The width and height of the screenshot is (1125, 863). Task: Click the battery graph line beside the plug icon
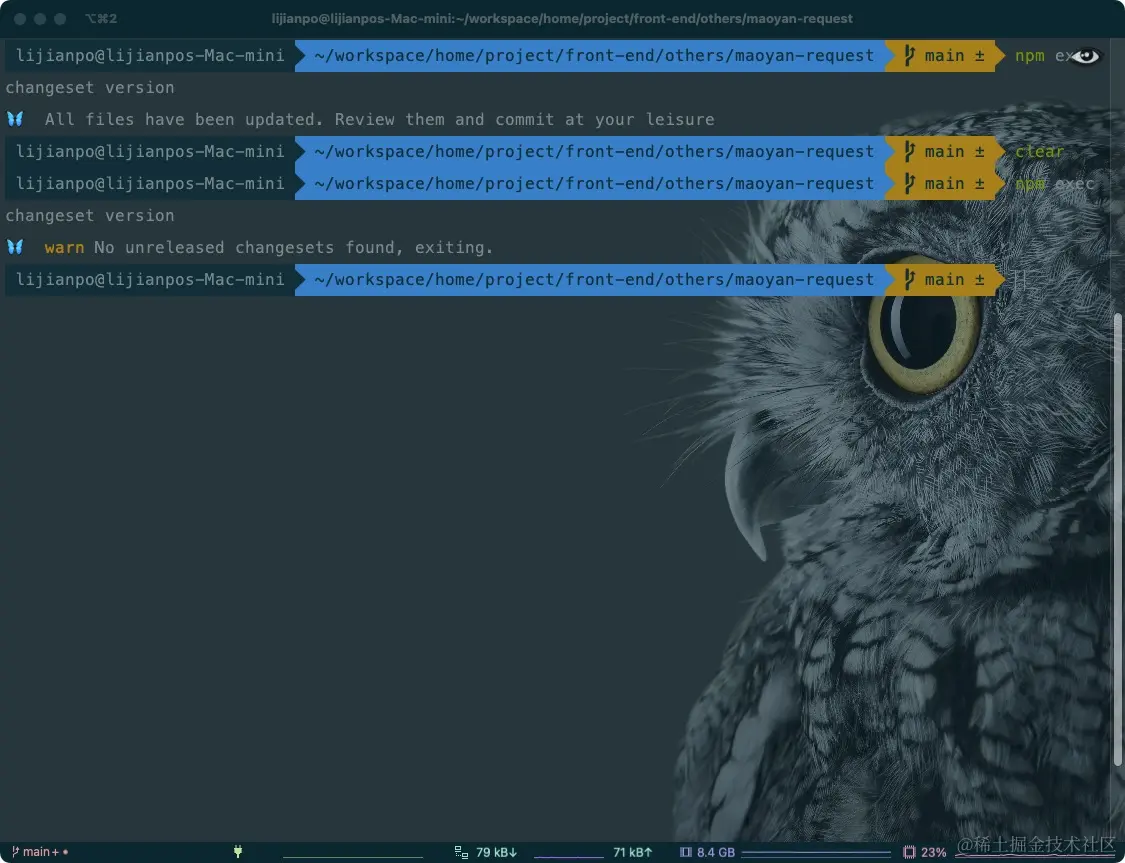coord(353,856)
